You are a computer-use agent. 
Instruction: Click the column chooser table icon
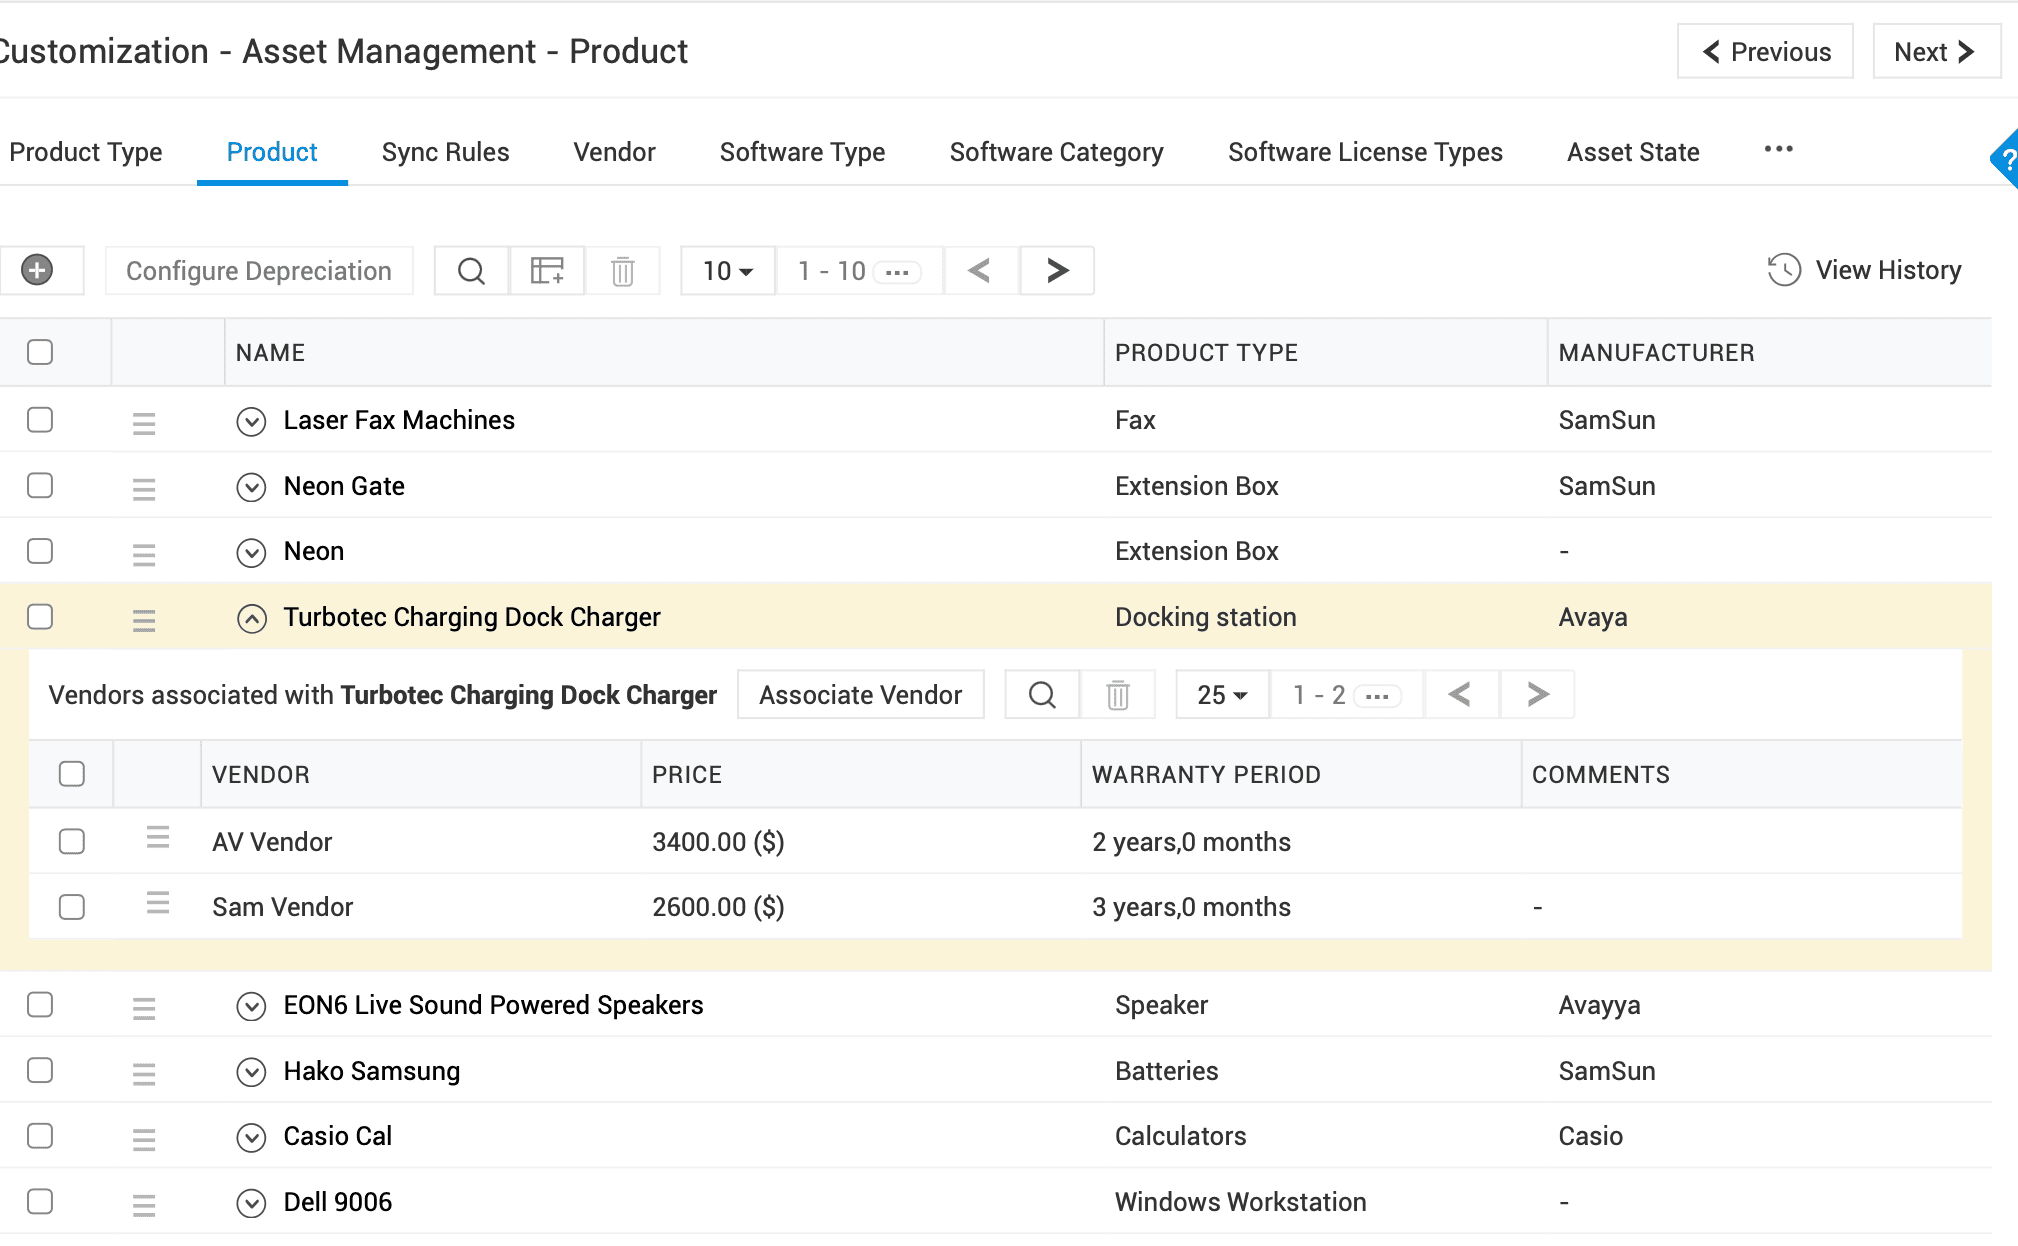coord(547,271)
